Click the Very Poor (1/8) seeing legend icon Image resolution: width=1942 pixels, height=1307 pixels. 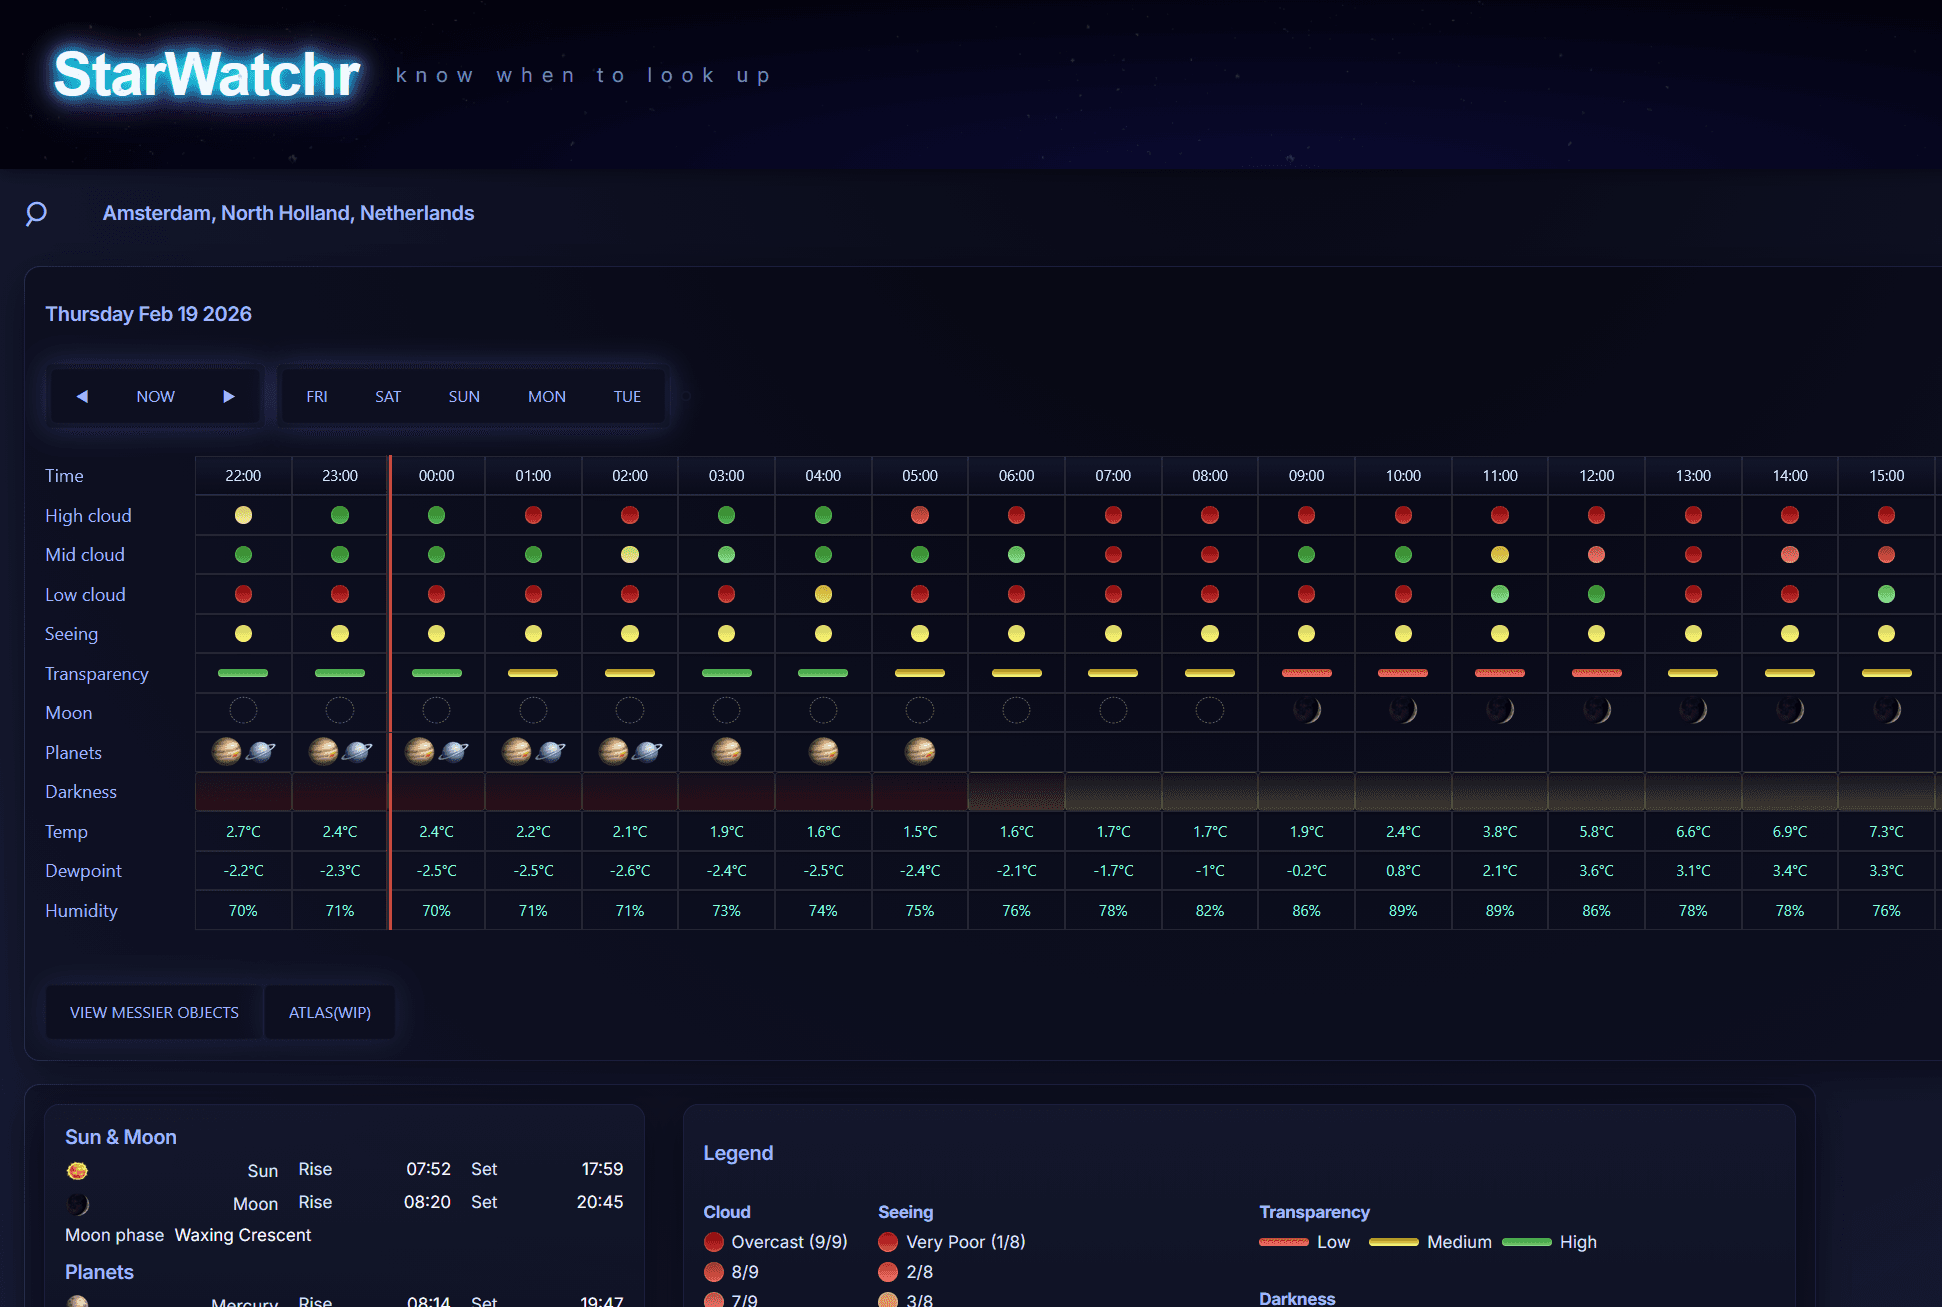pos(888,1241)
